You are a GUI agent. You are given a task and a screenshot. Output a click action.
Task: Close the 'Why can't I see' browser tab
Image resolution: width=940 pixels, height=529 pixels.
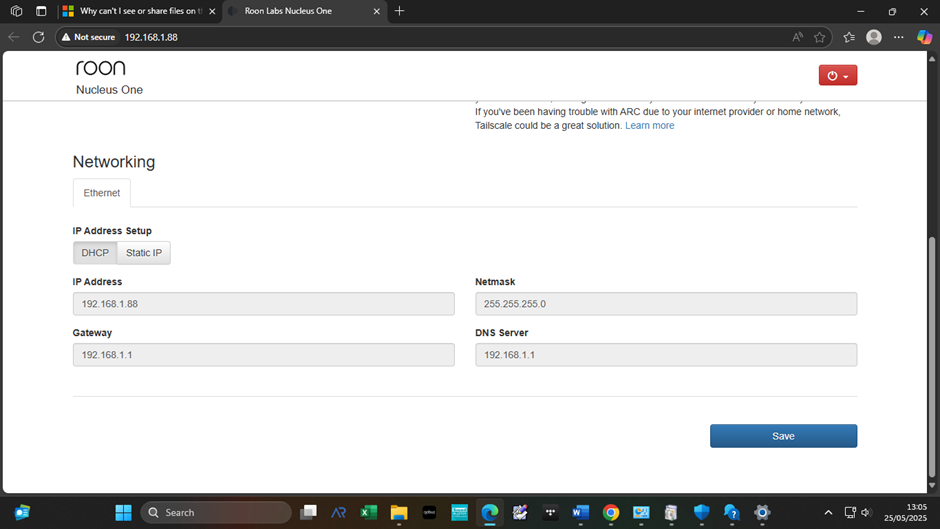click(x=212, y=11)
